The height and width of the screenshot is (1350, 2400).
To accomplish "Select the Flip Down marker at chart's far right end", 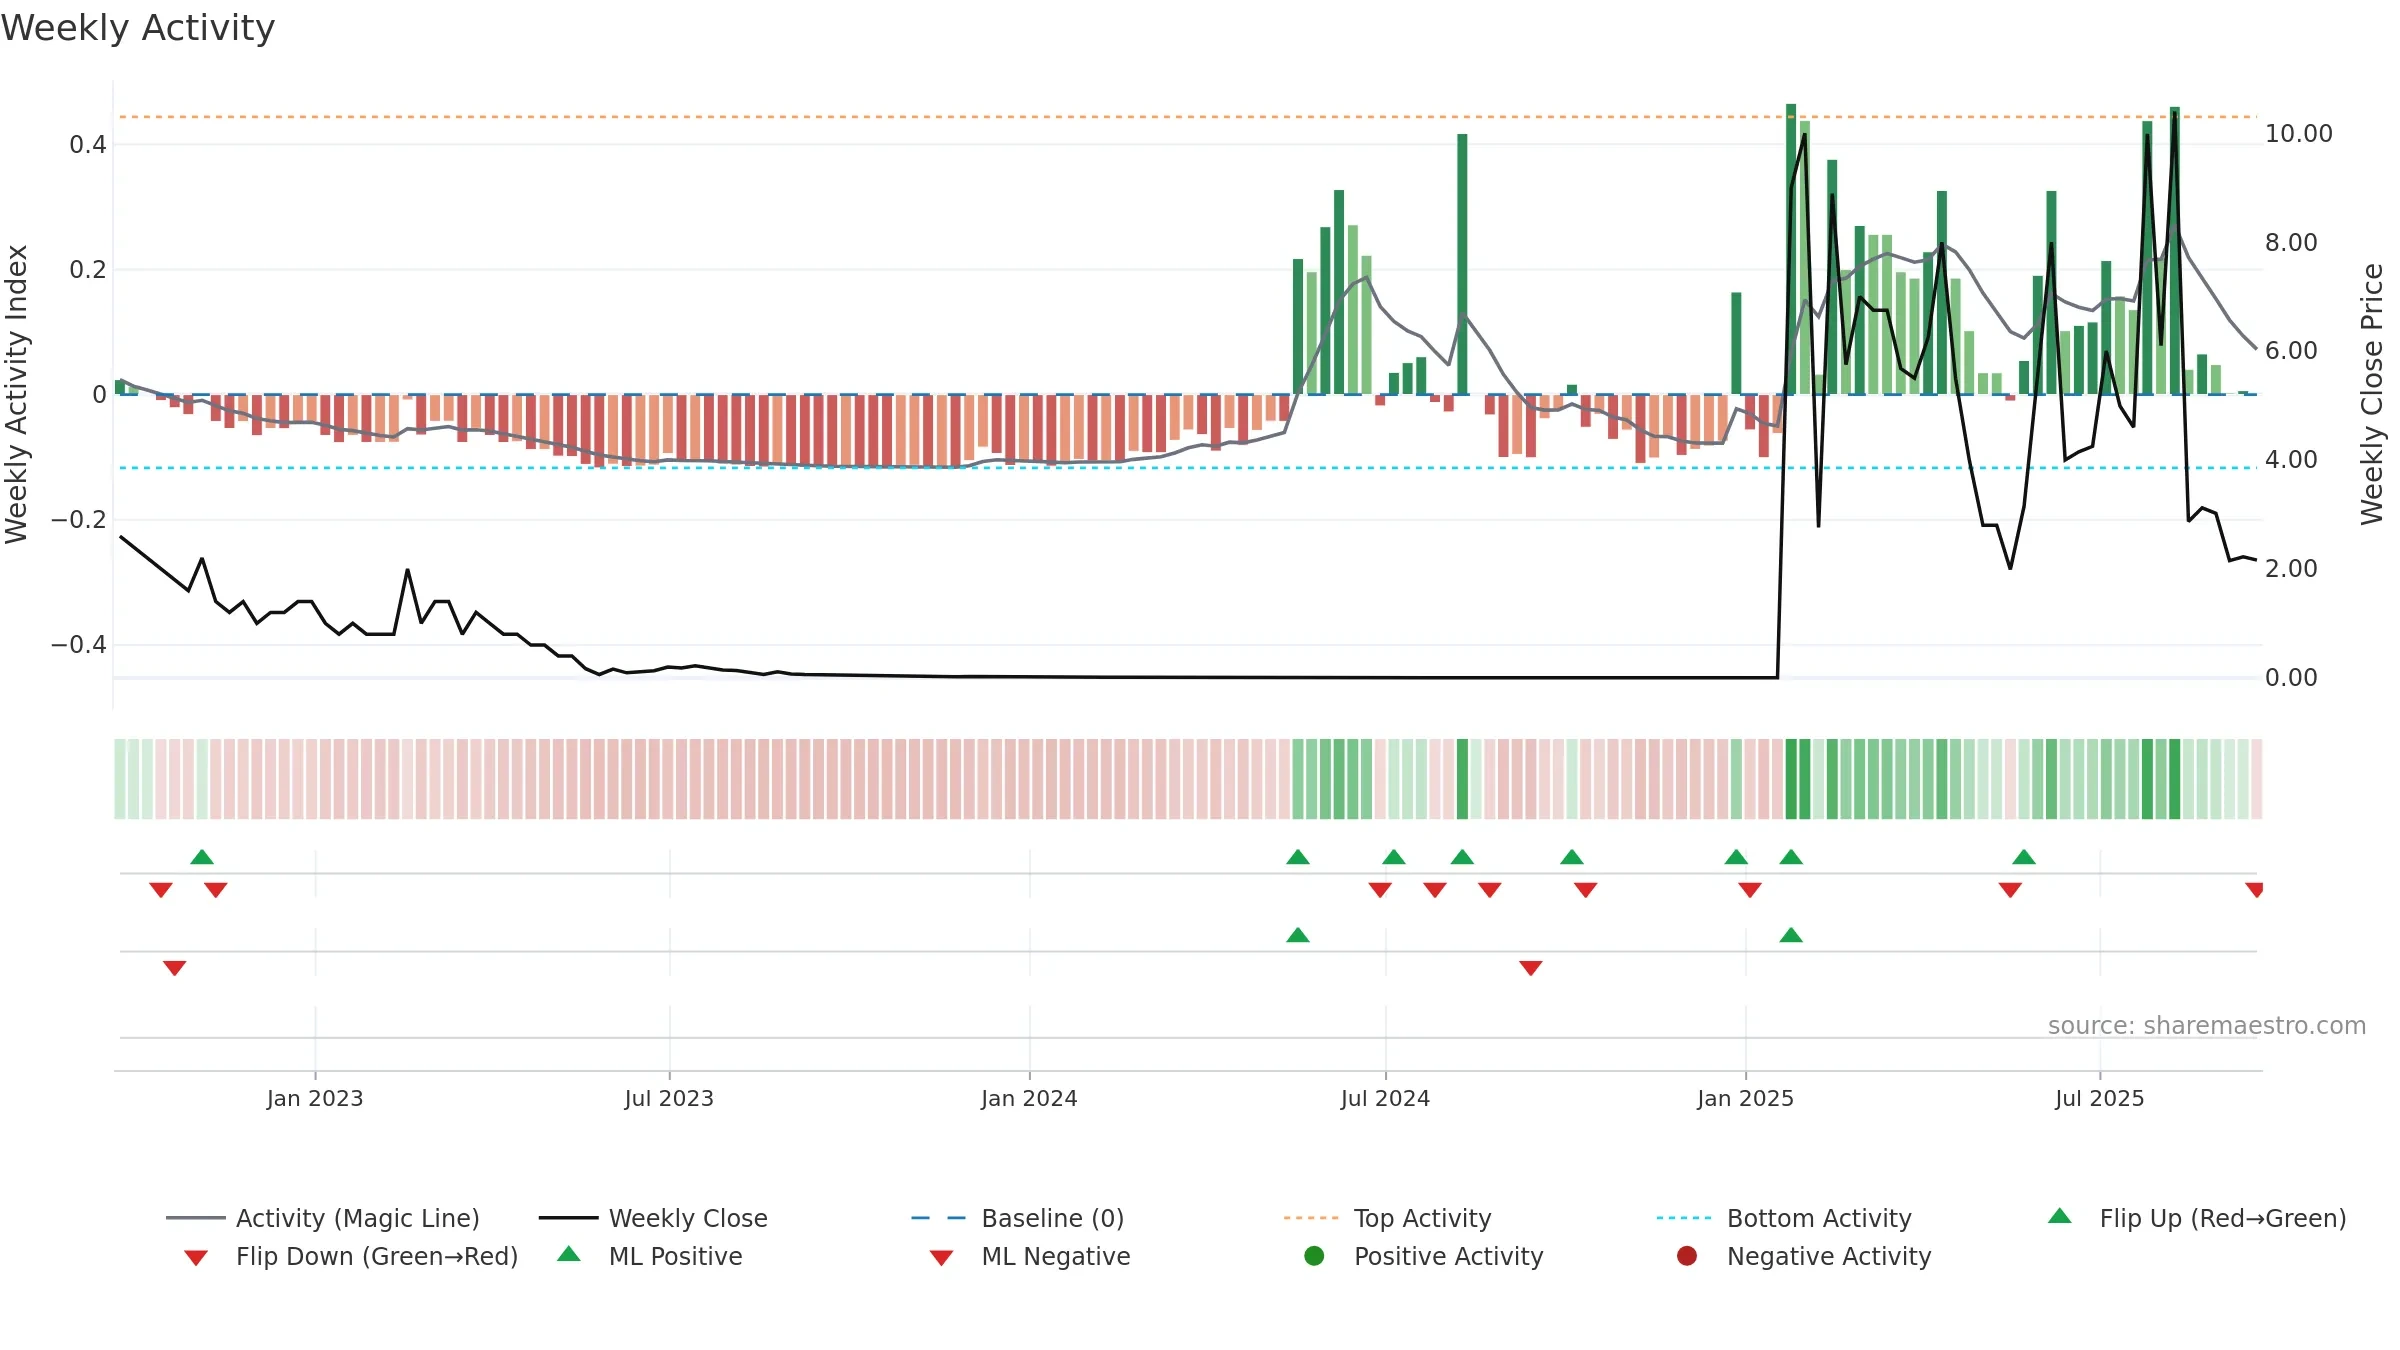I will pos(2255,890).
